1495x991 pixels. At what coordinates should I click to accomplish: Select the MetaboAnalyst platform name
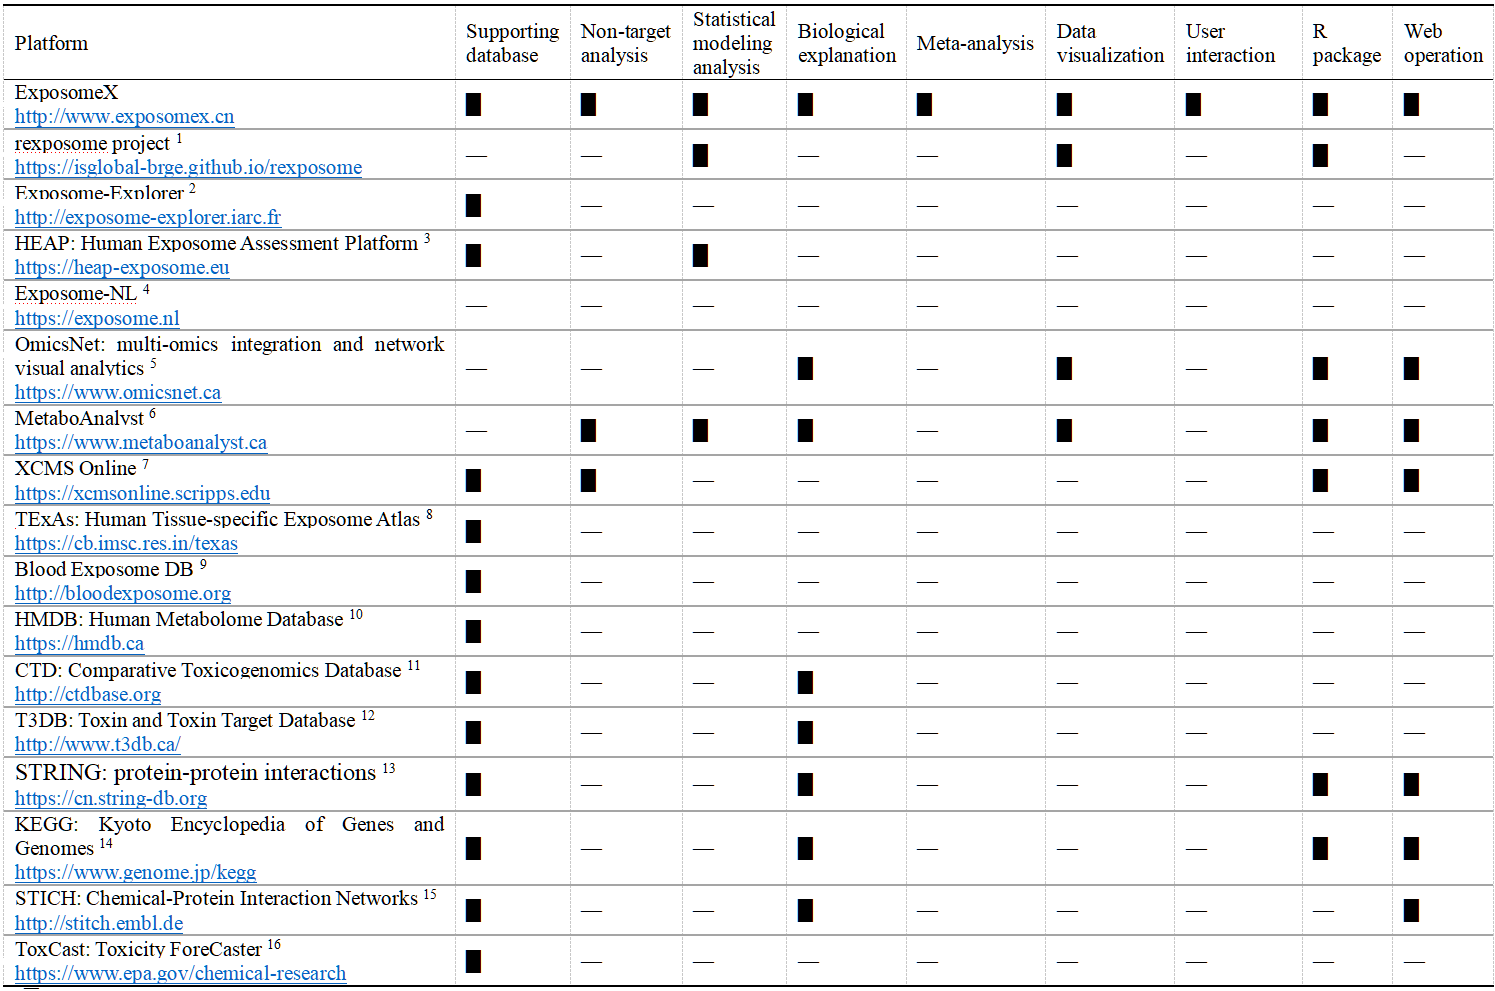click(x=79, y=418)
